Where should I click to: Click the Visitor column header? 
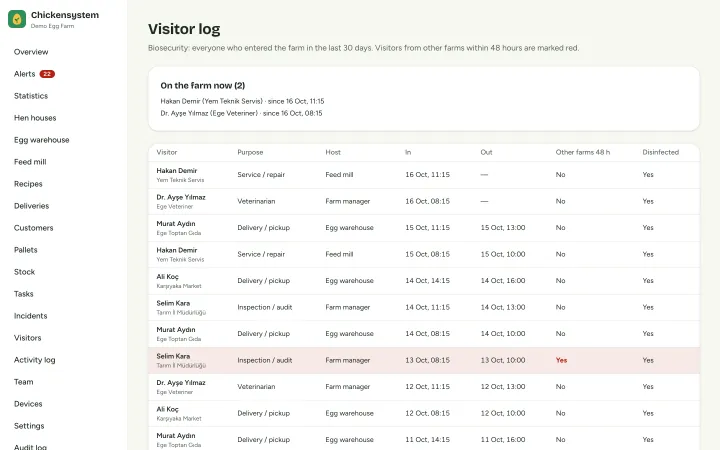point(167,152)
